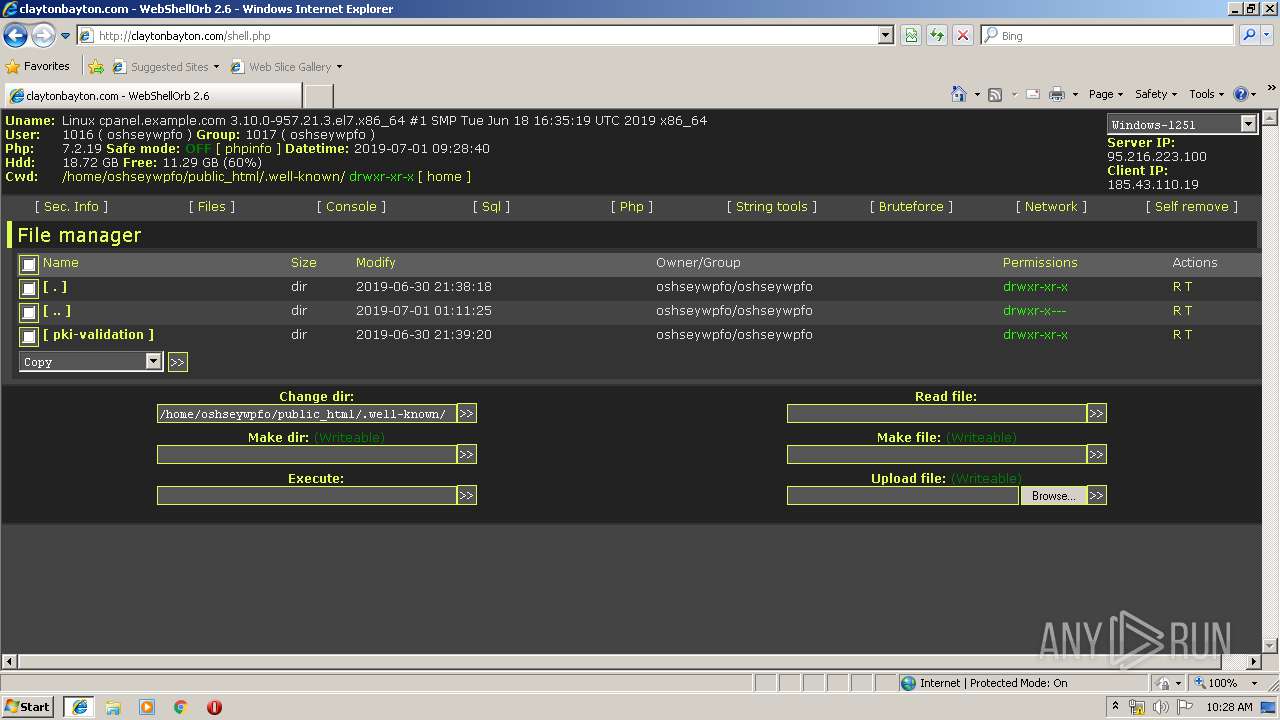Click the Action Center flag tray icon
Image resolution: width=1280 pixels, height=720 pixels.
point(1183,707)
